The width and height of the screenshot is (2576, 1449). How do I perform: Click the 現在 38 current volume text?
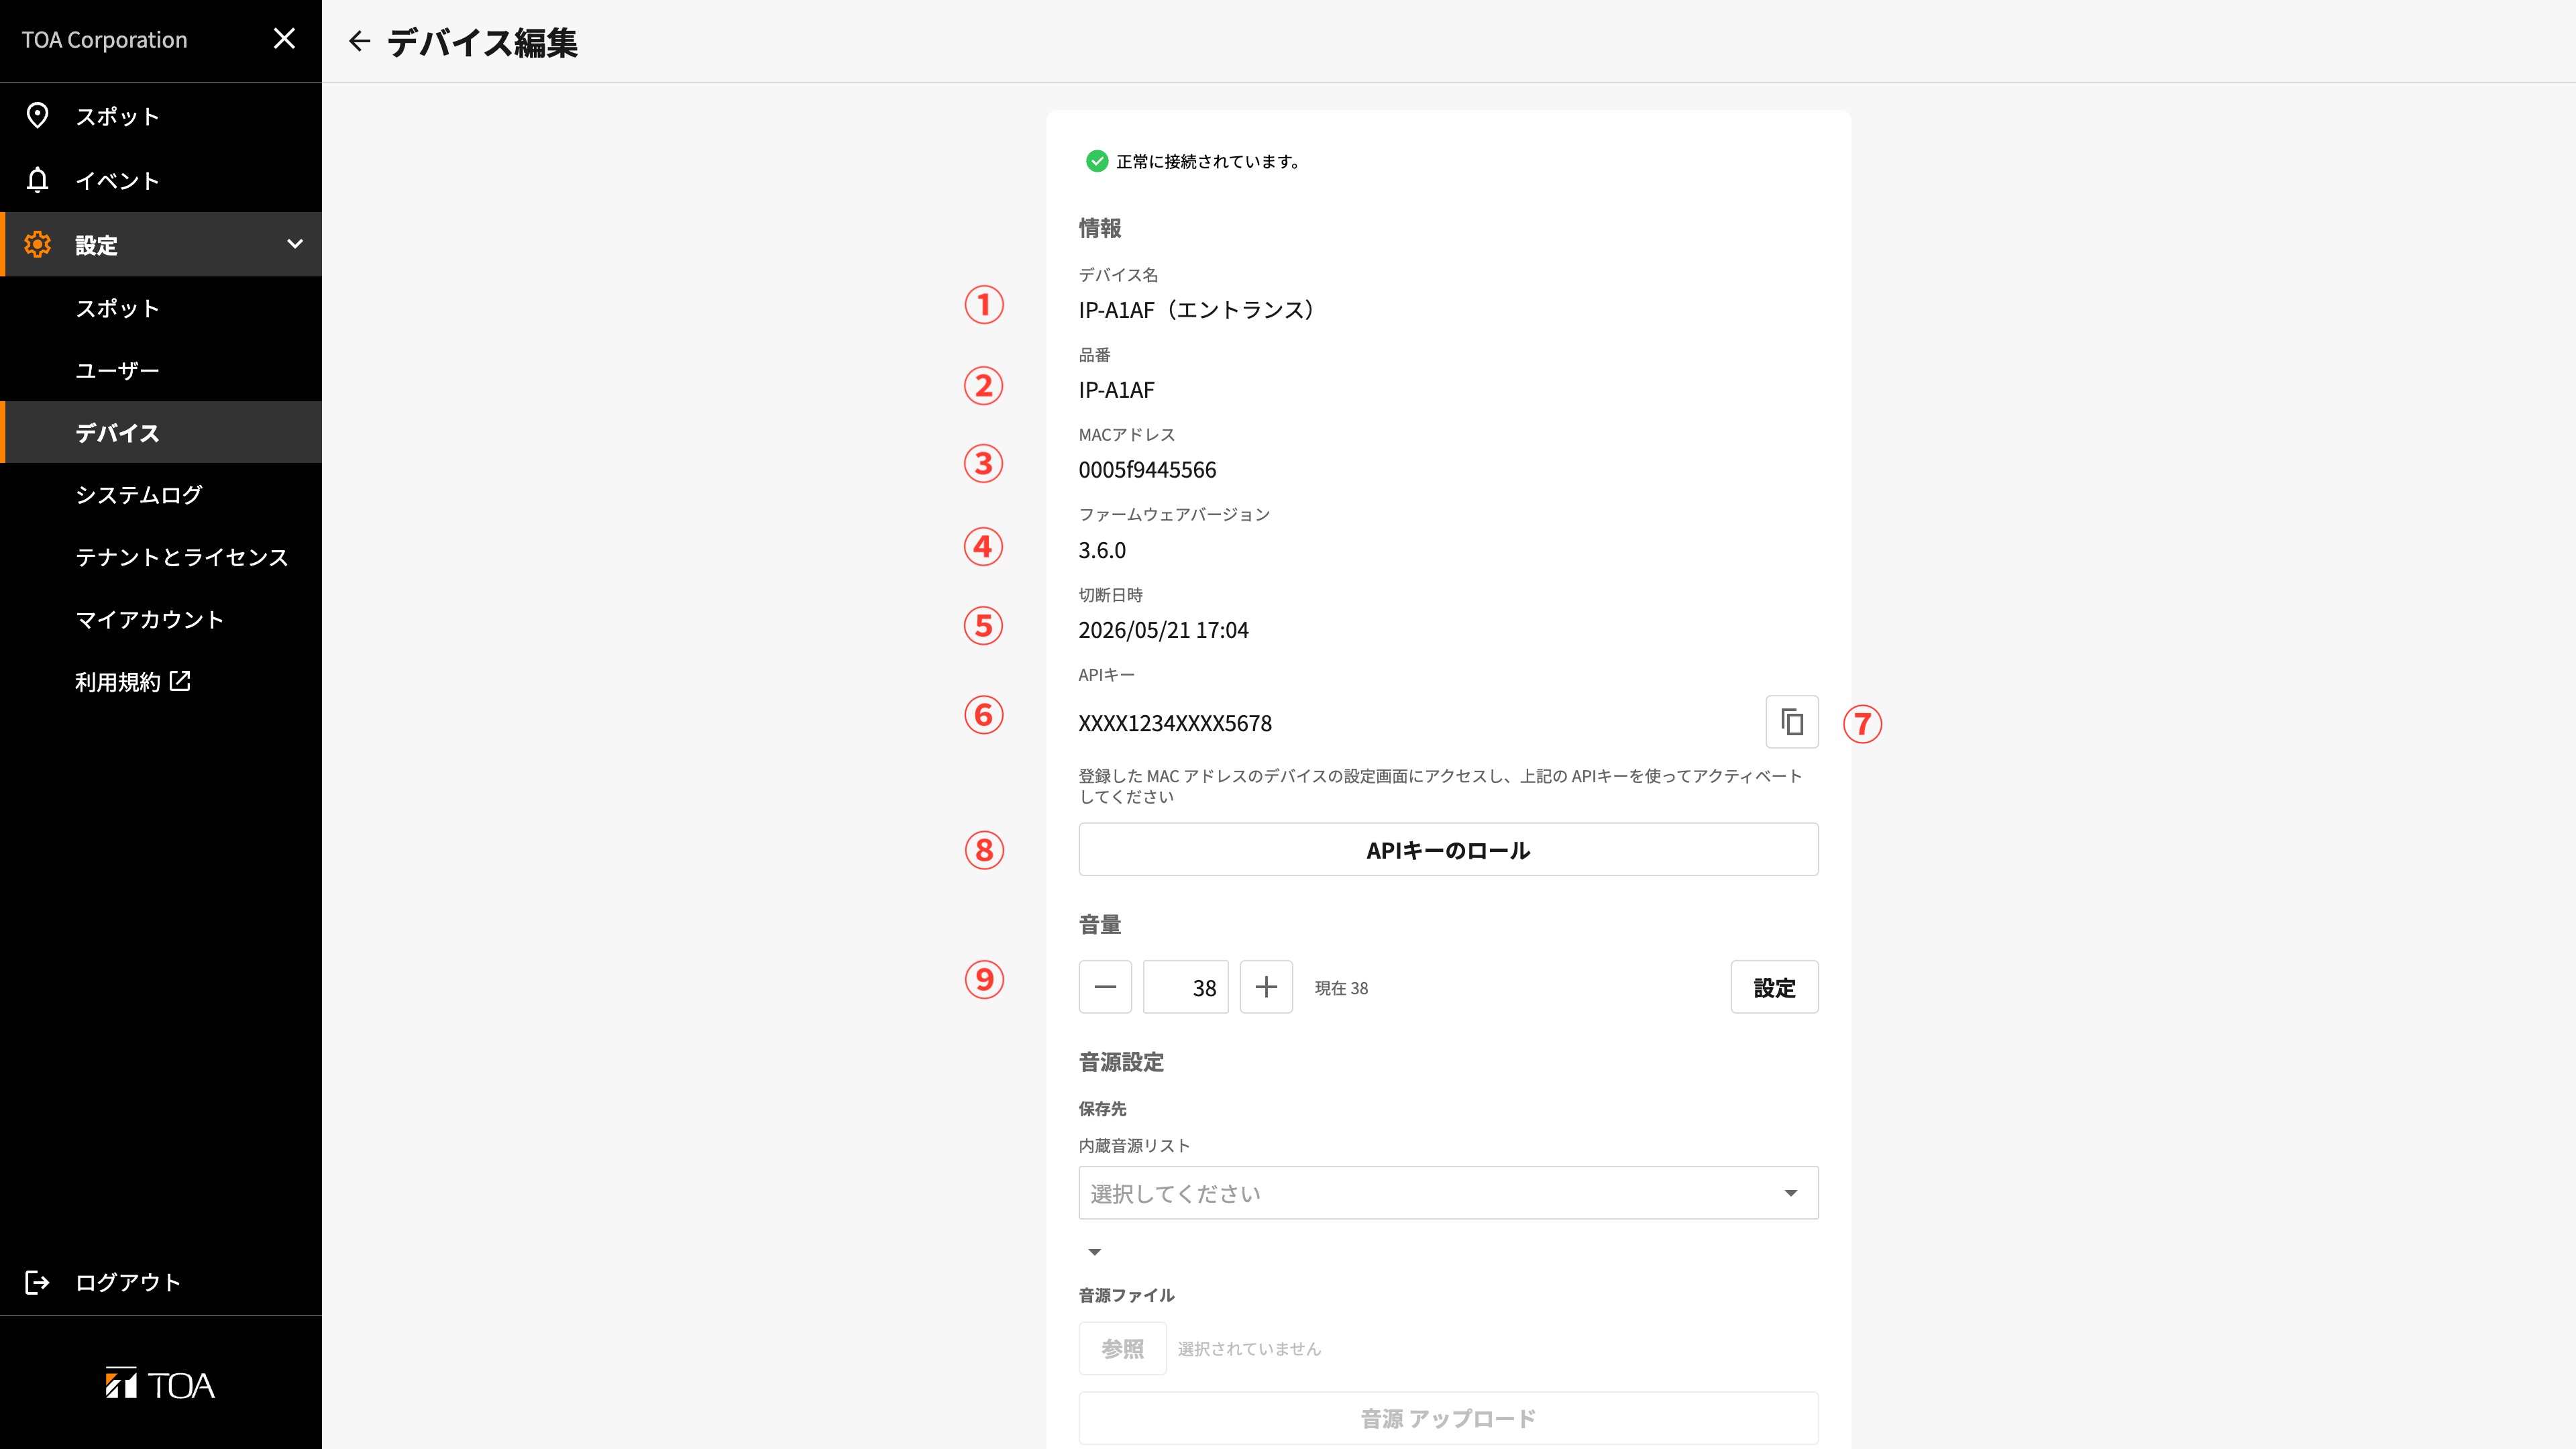pos(1341,988)
